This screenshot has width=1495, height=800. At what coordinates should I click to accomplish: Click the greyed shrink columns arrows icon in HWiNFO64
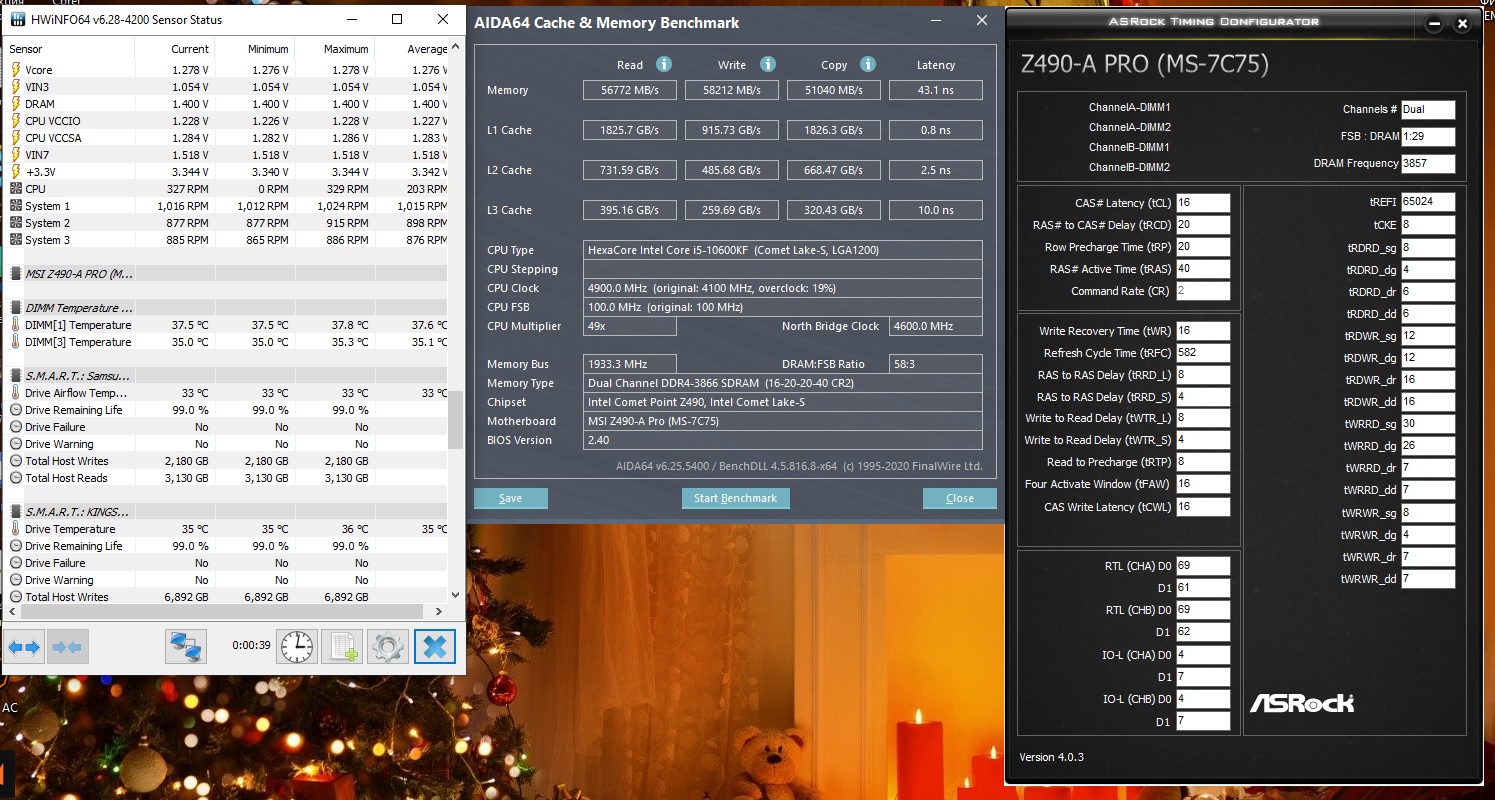pyautogui.click(x=67, y=647)
